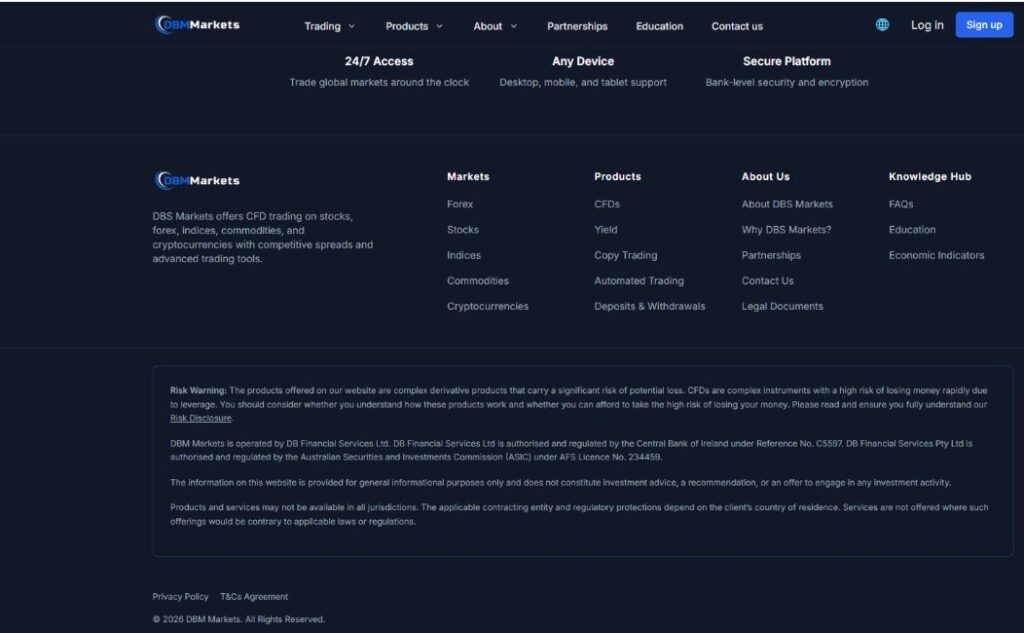Go to Education in the top navigation
Viewport: 1024px width, 633px height.
(x=659, y=26)
